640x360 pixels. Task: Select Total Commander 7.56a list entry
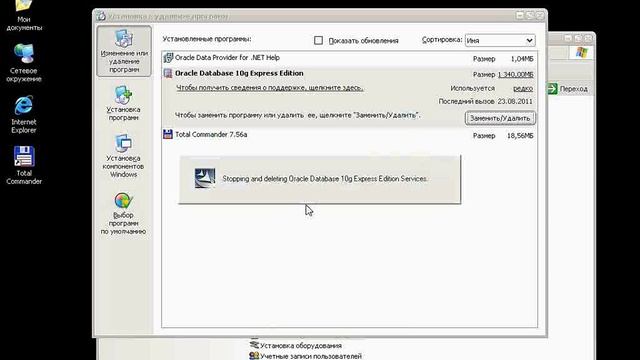pyautogui.click(x=349, y=135)
